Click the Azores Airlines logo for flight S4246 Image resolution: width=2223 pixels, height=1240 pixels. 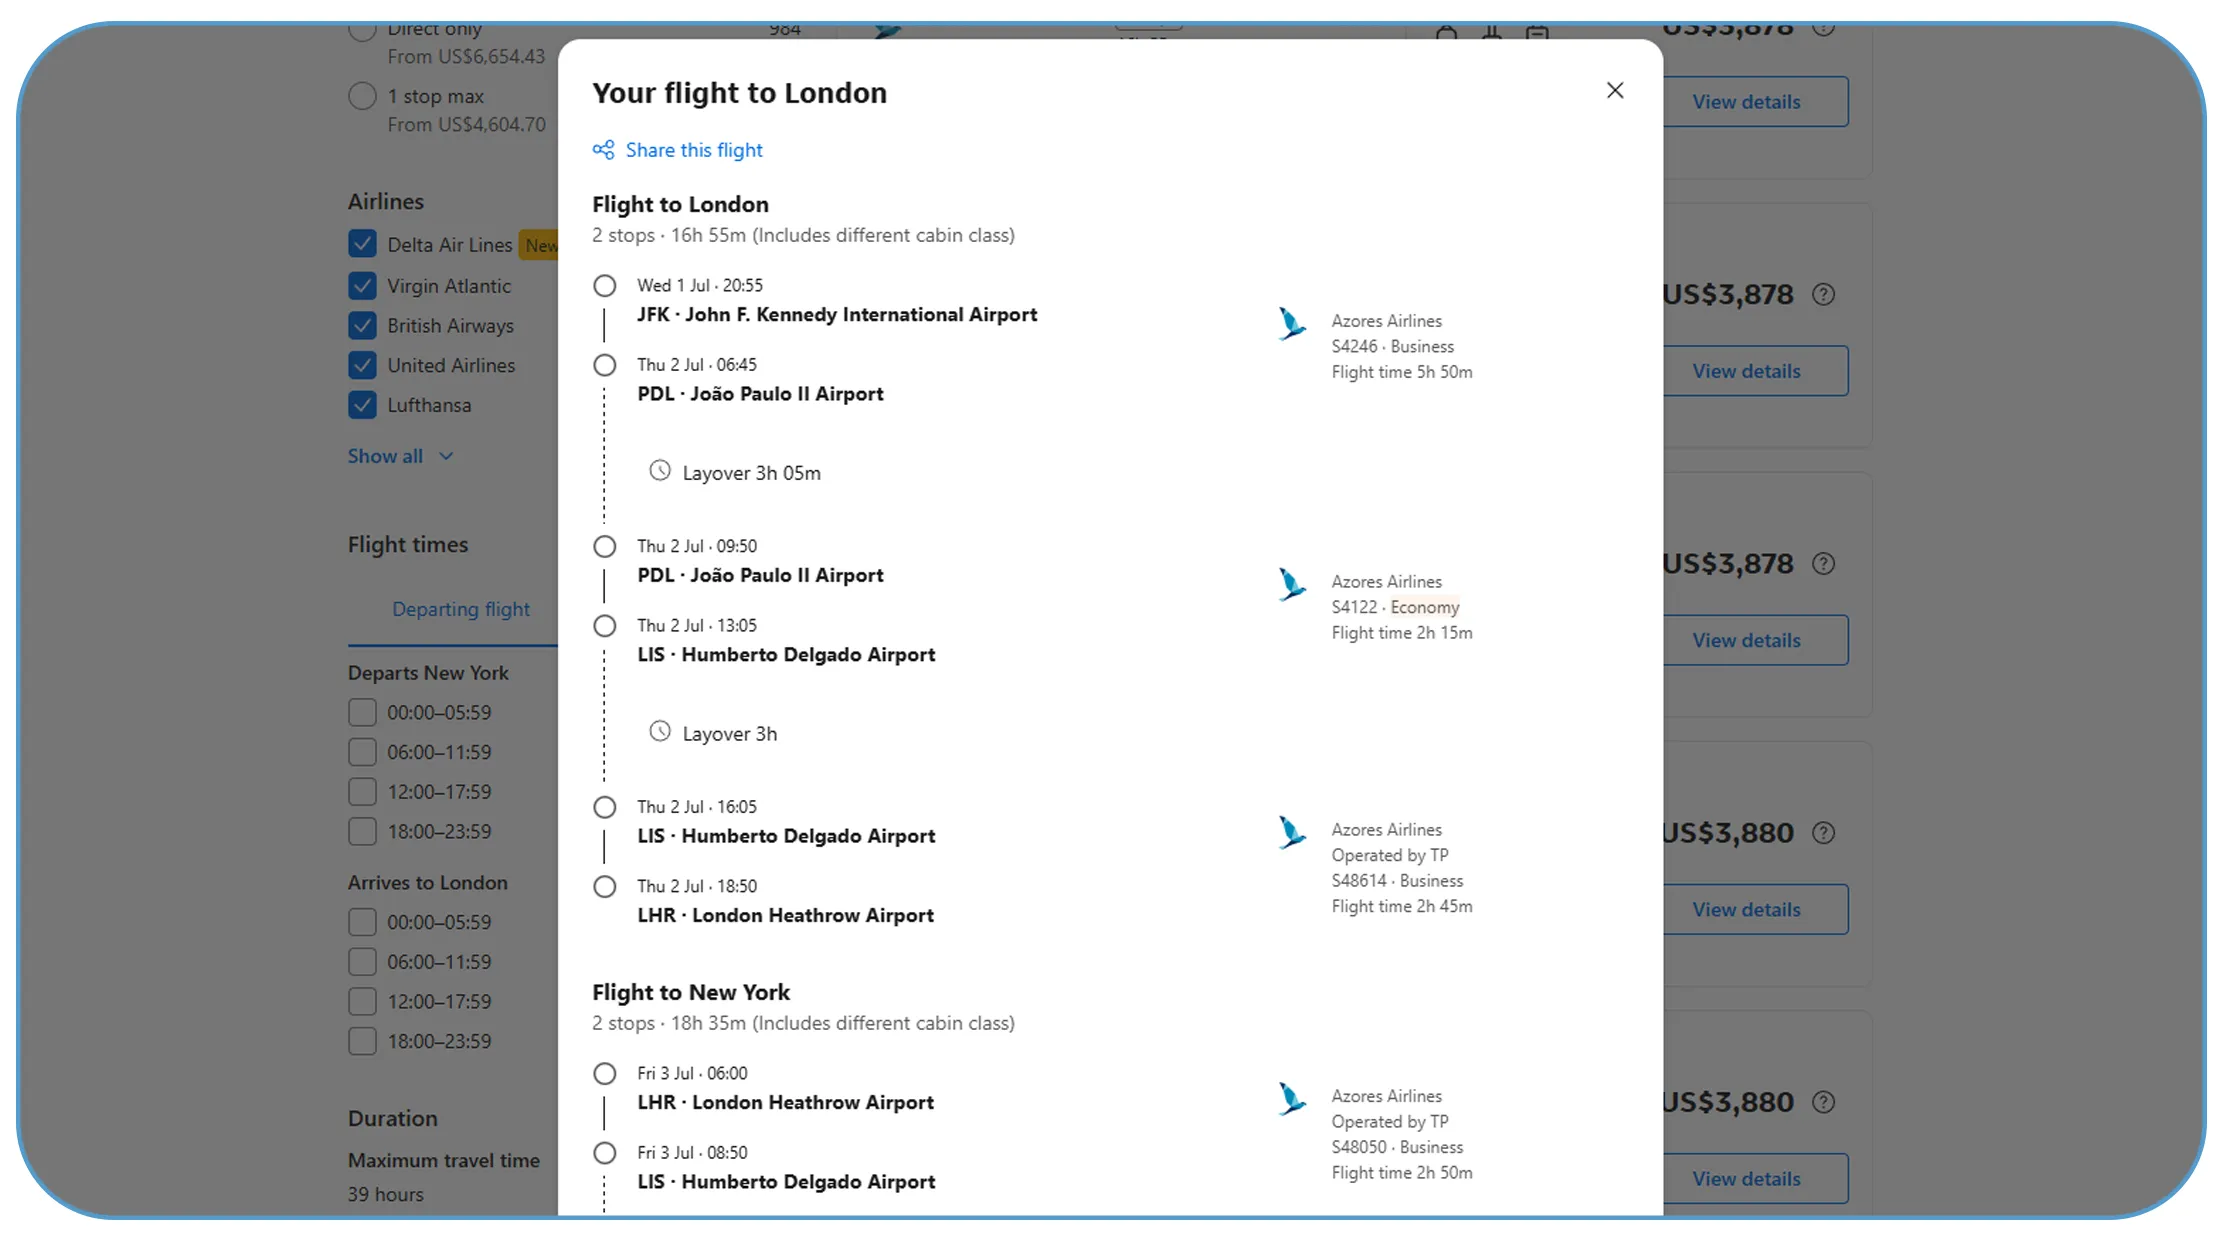tap(1291, 324)
